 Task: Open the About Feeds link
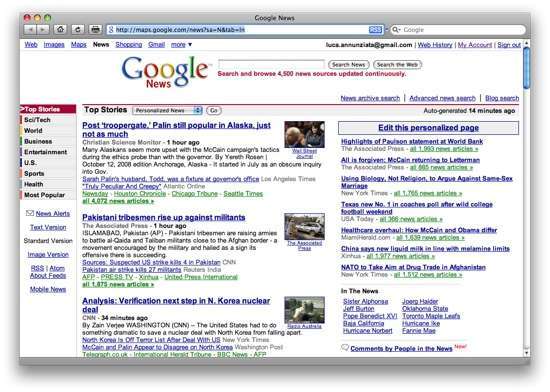coord(48,276)
